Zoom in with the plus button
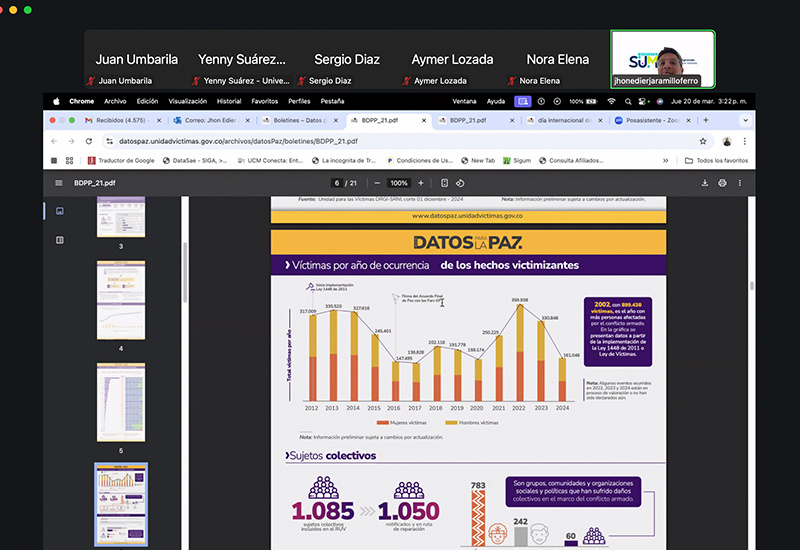The height and width of the screenshot is (550, 800). click(x=420, y=183)
